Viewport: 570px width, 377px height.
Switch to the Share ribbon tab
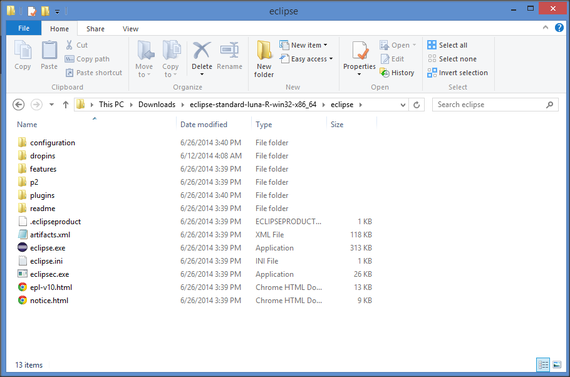pos(95,29)
